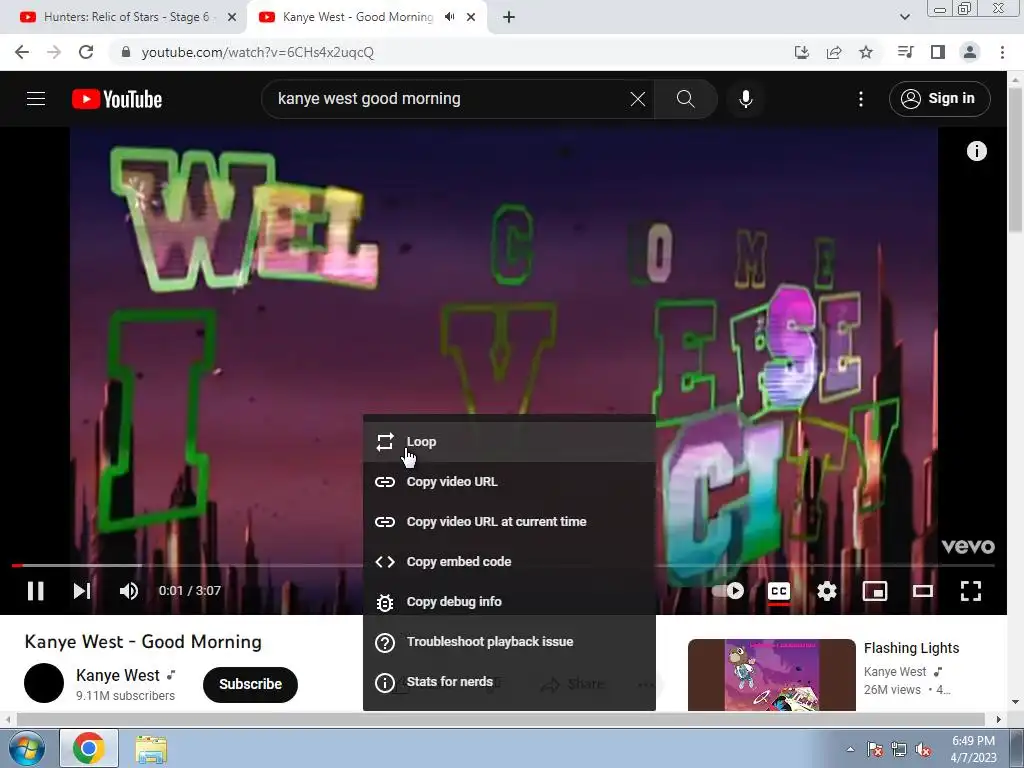The height and width of the screenshot is (768, 1024).
Task: Open Stats for nerds
Action: pyautogui.click(x=509, y=682)
